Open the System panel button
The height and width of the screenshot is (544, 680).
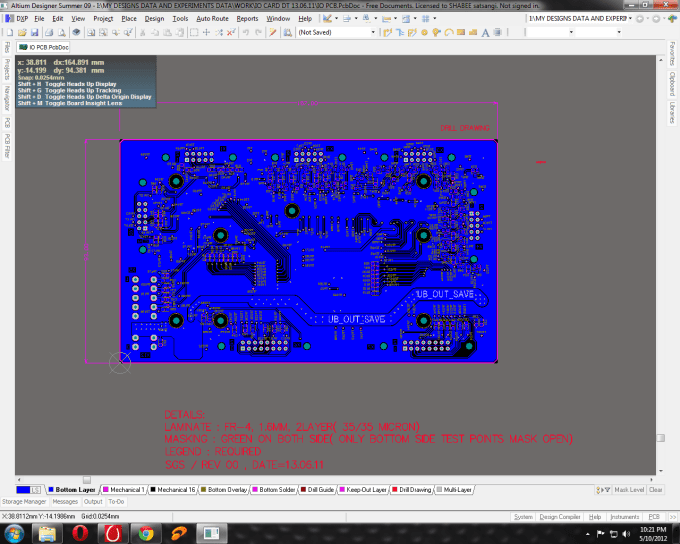click(523, 517)
